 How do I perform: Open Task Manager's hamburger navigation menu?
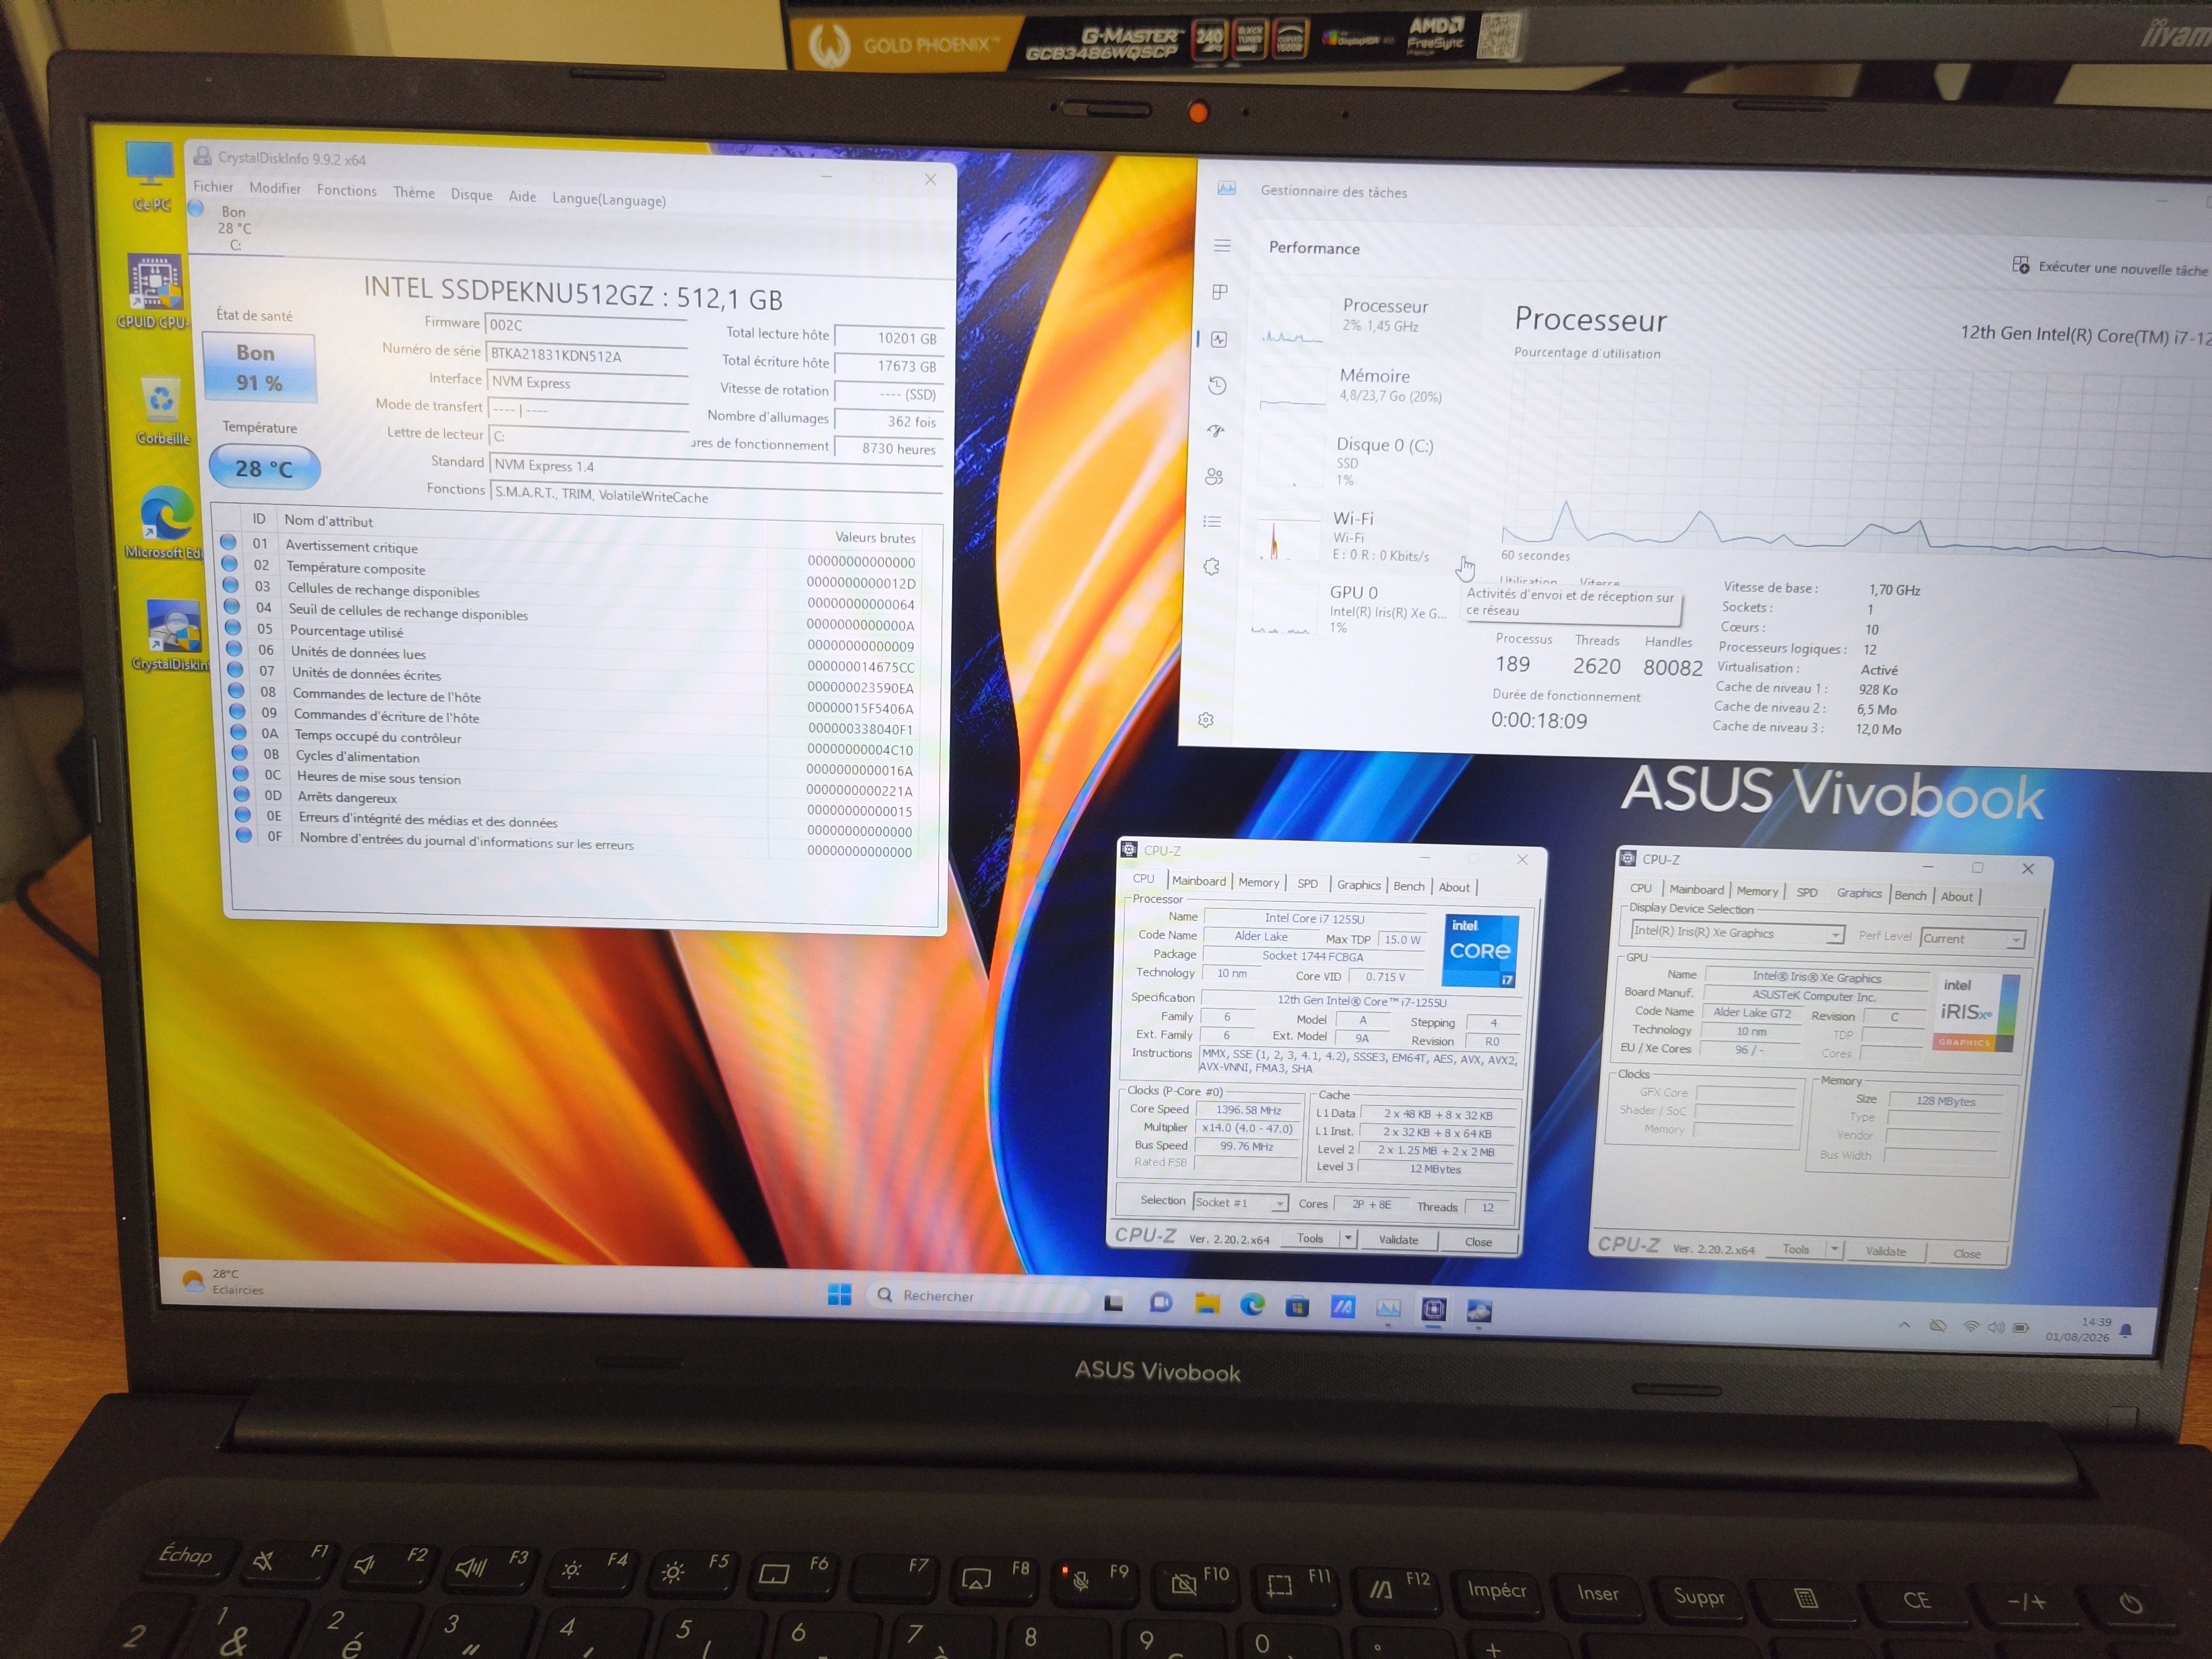tap(1222, 246)
